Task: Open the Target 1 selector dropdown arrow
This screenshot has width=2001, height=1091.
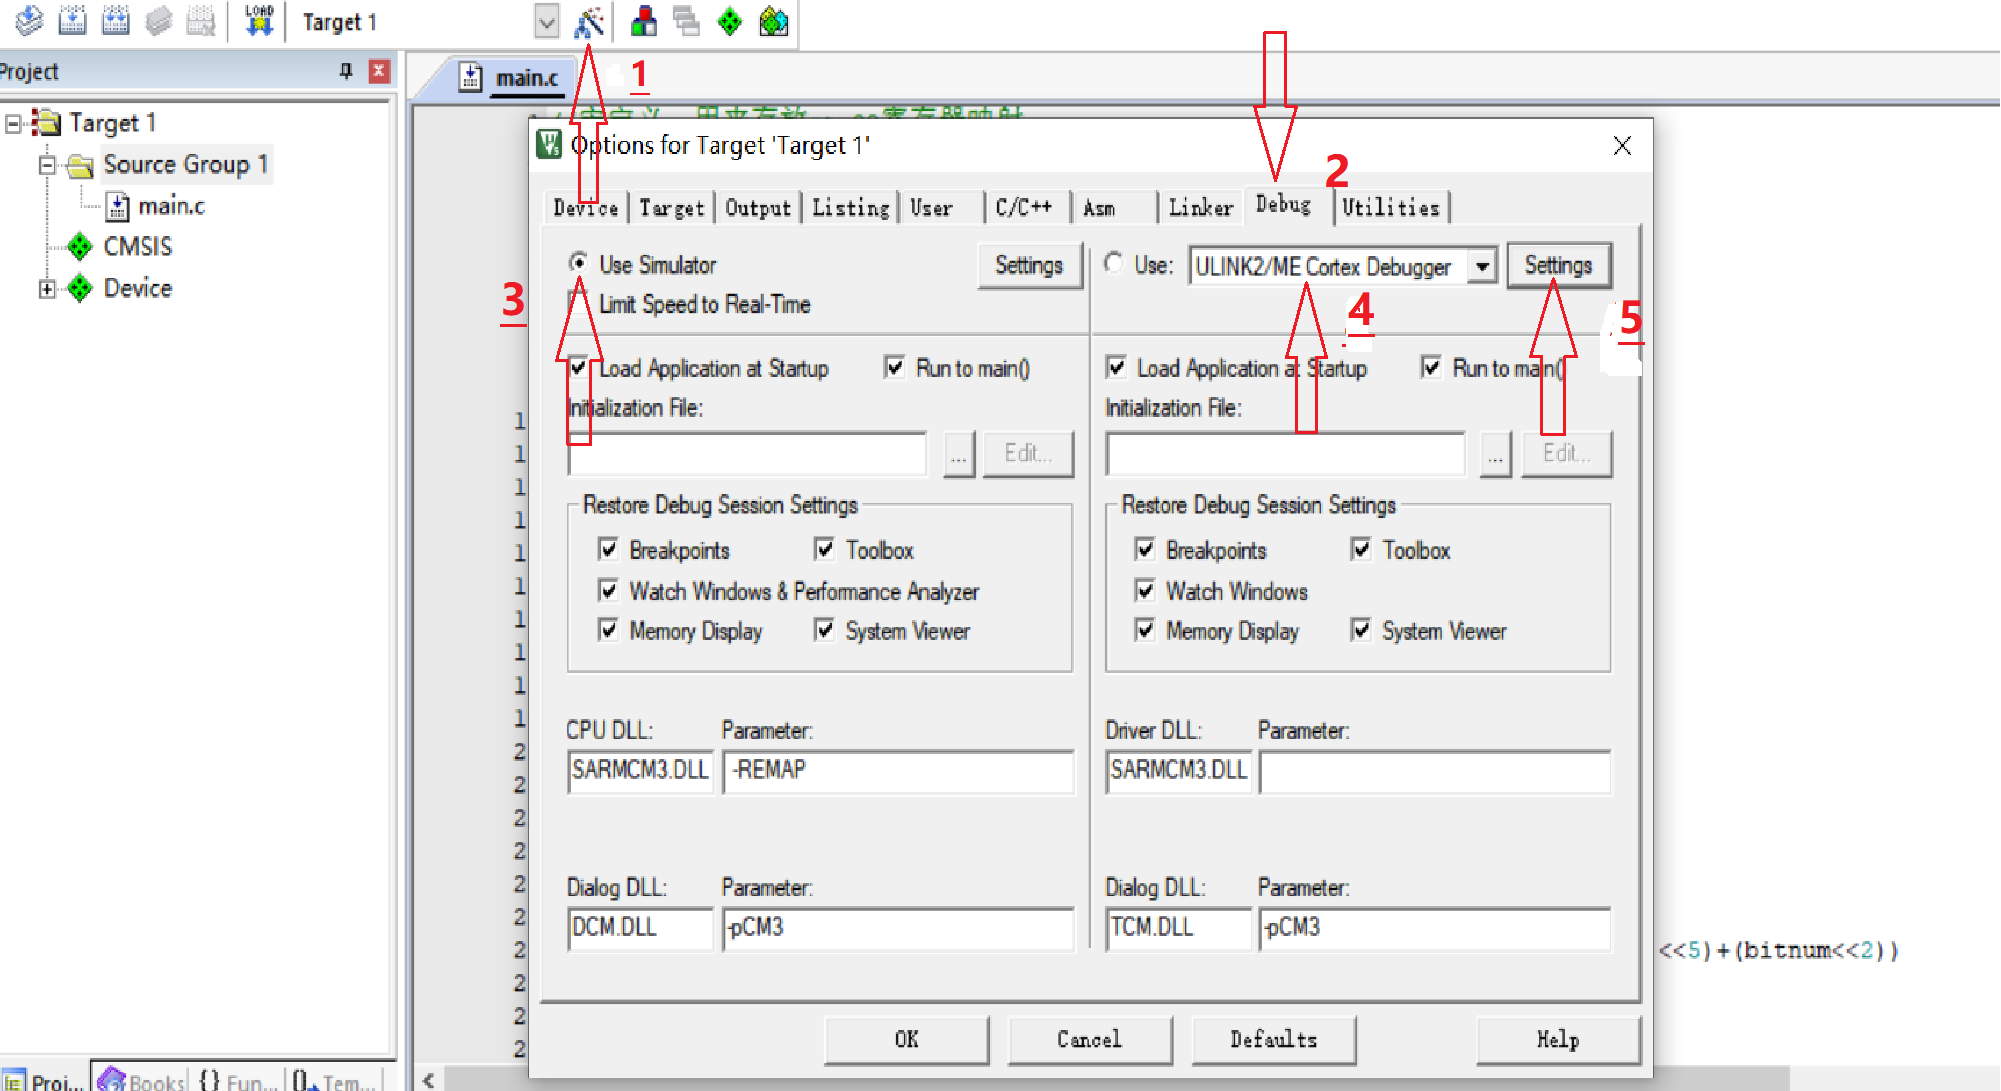Action: pyautogui.click(x=546, y=22)
